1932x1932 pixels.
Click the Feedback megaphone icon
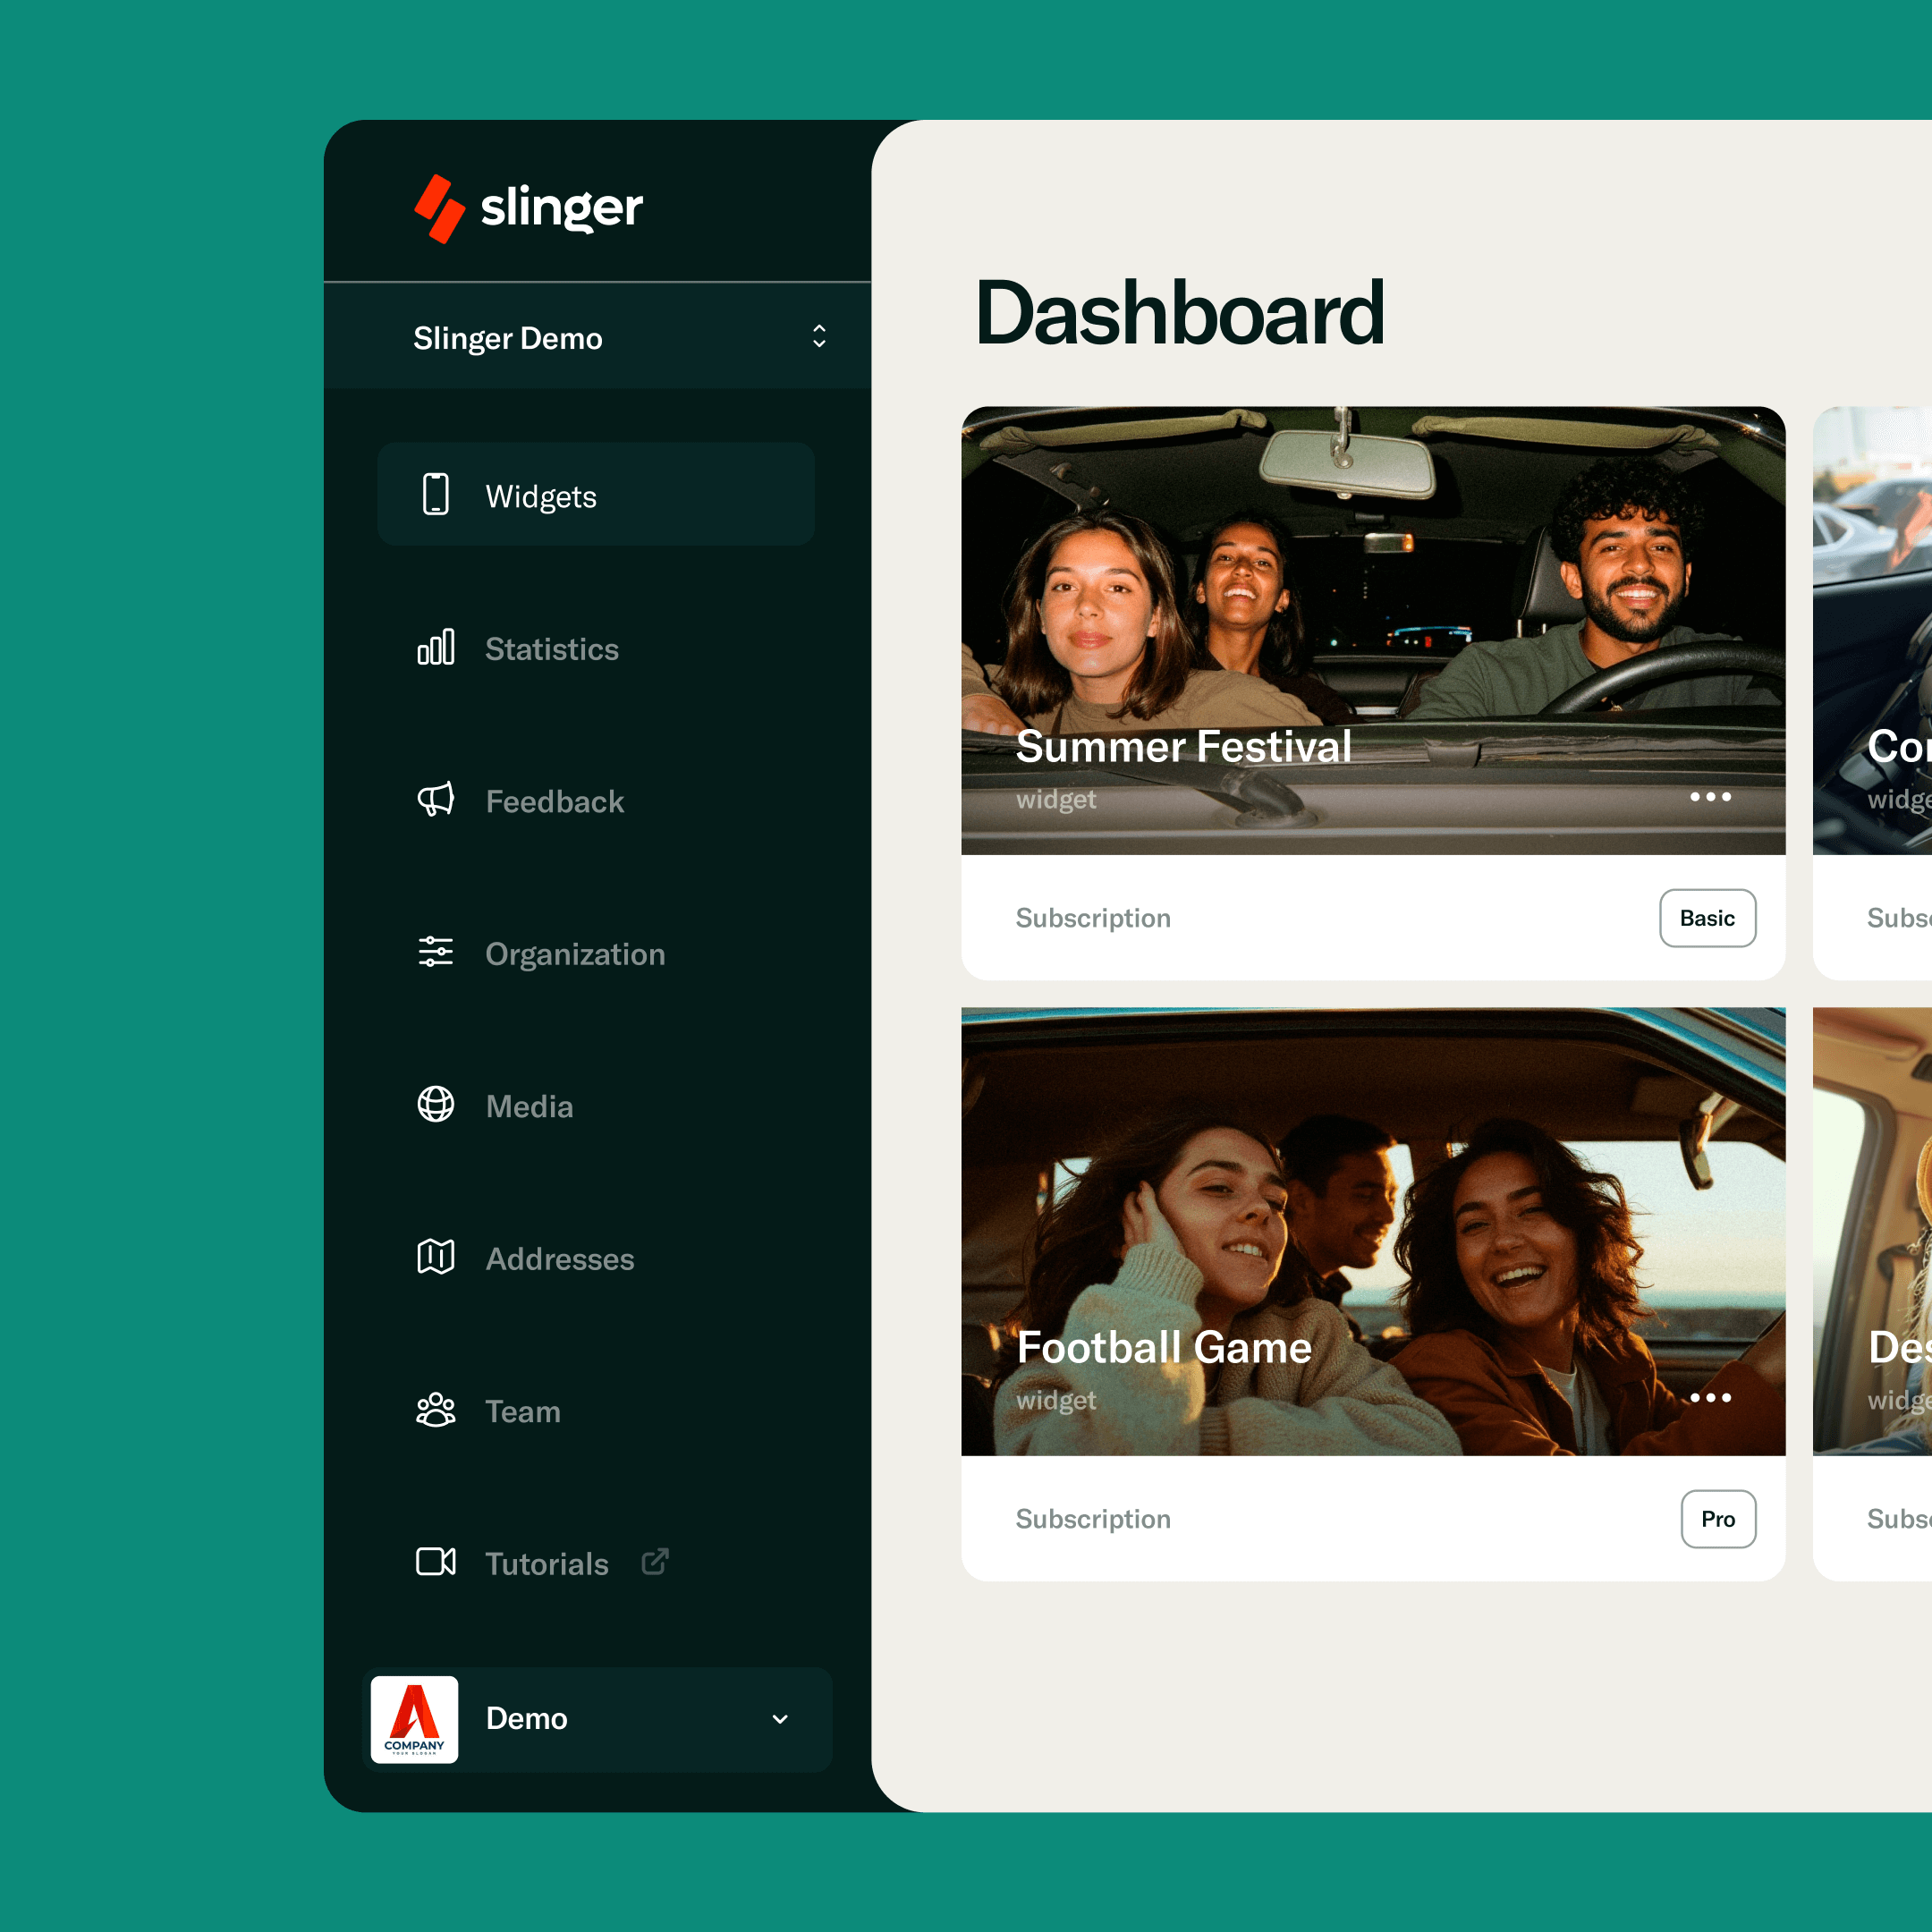pyautogui.click(x=435, y=800)
